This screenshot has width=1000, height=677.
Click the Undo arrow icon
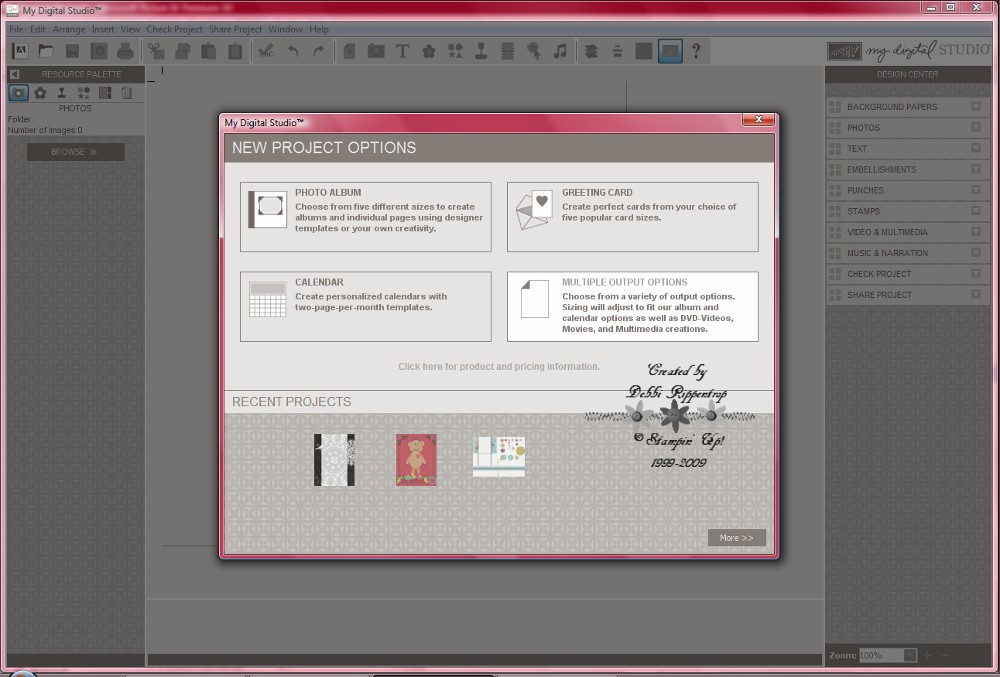(x=293, y=51)
